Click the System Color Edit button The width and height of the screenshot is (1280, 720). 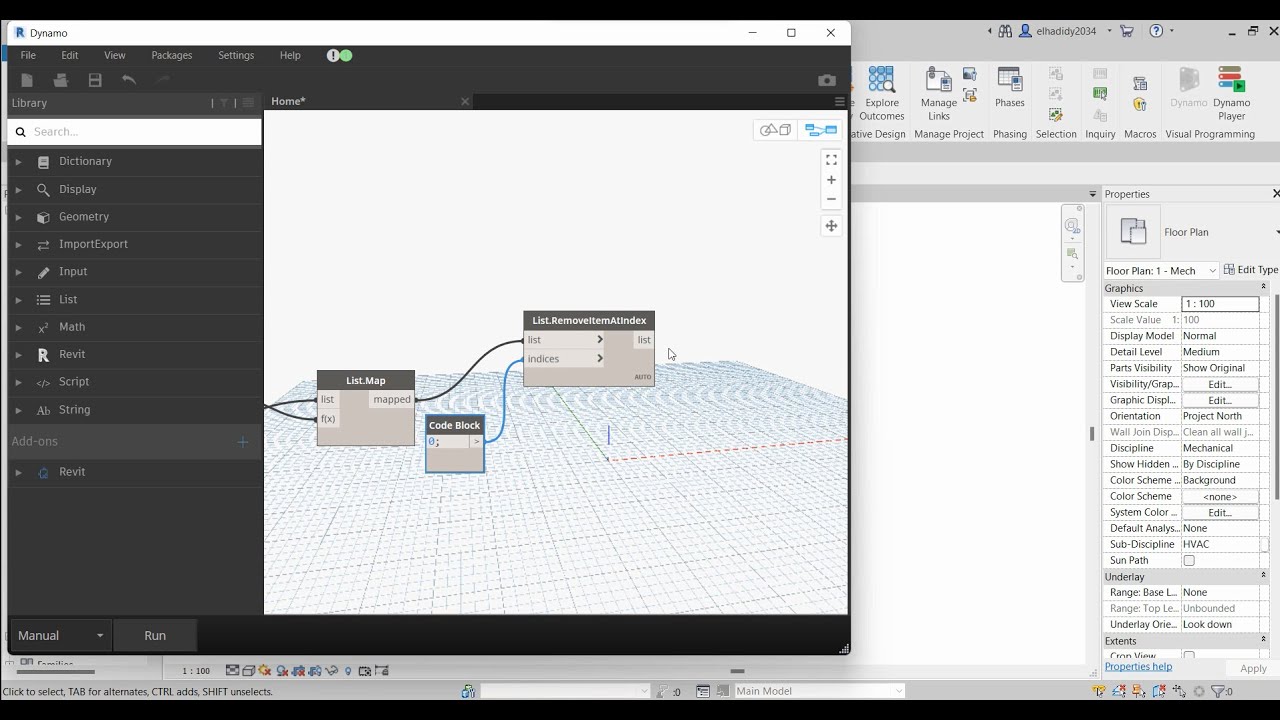pyautogui.click(x=1220, y=512)
